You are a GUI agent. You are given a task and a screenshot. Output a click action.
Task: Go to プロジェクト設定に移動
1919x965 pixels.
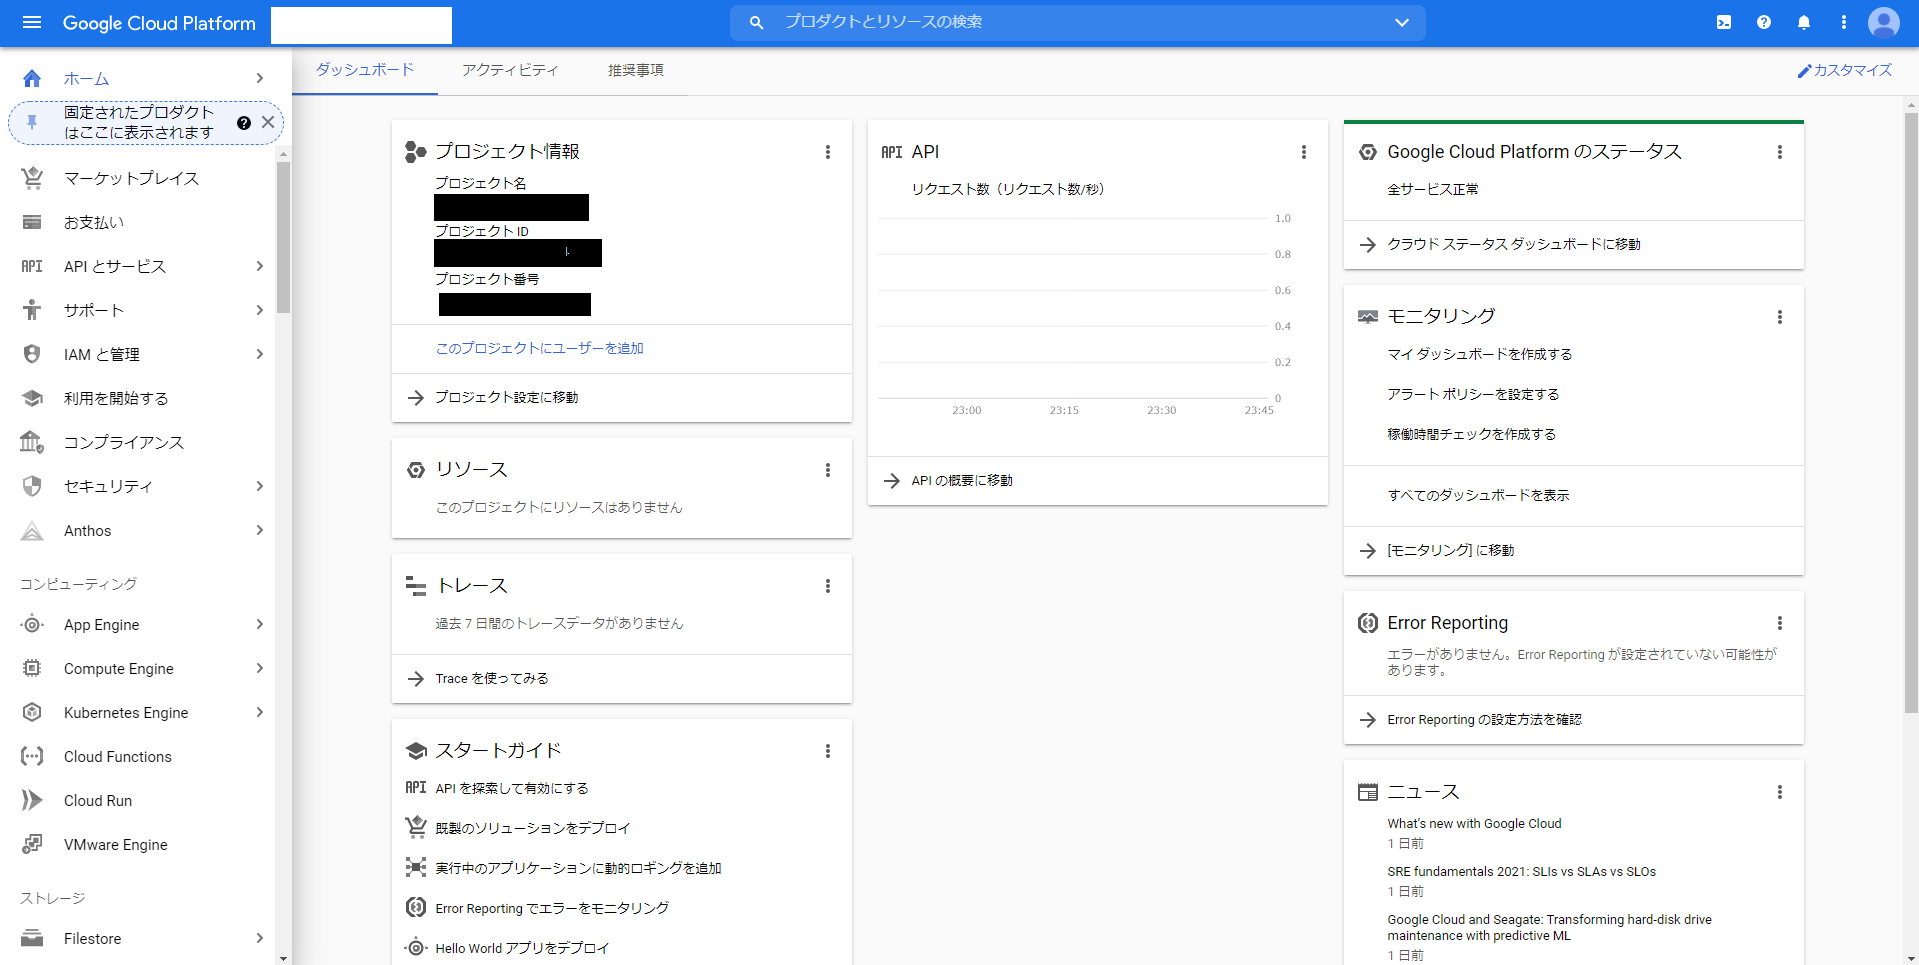[507, 397]
